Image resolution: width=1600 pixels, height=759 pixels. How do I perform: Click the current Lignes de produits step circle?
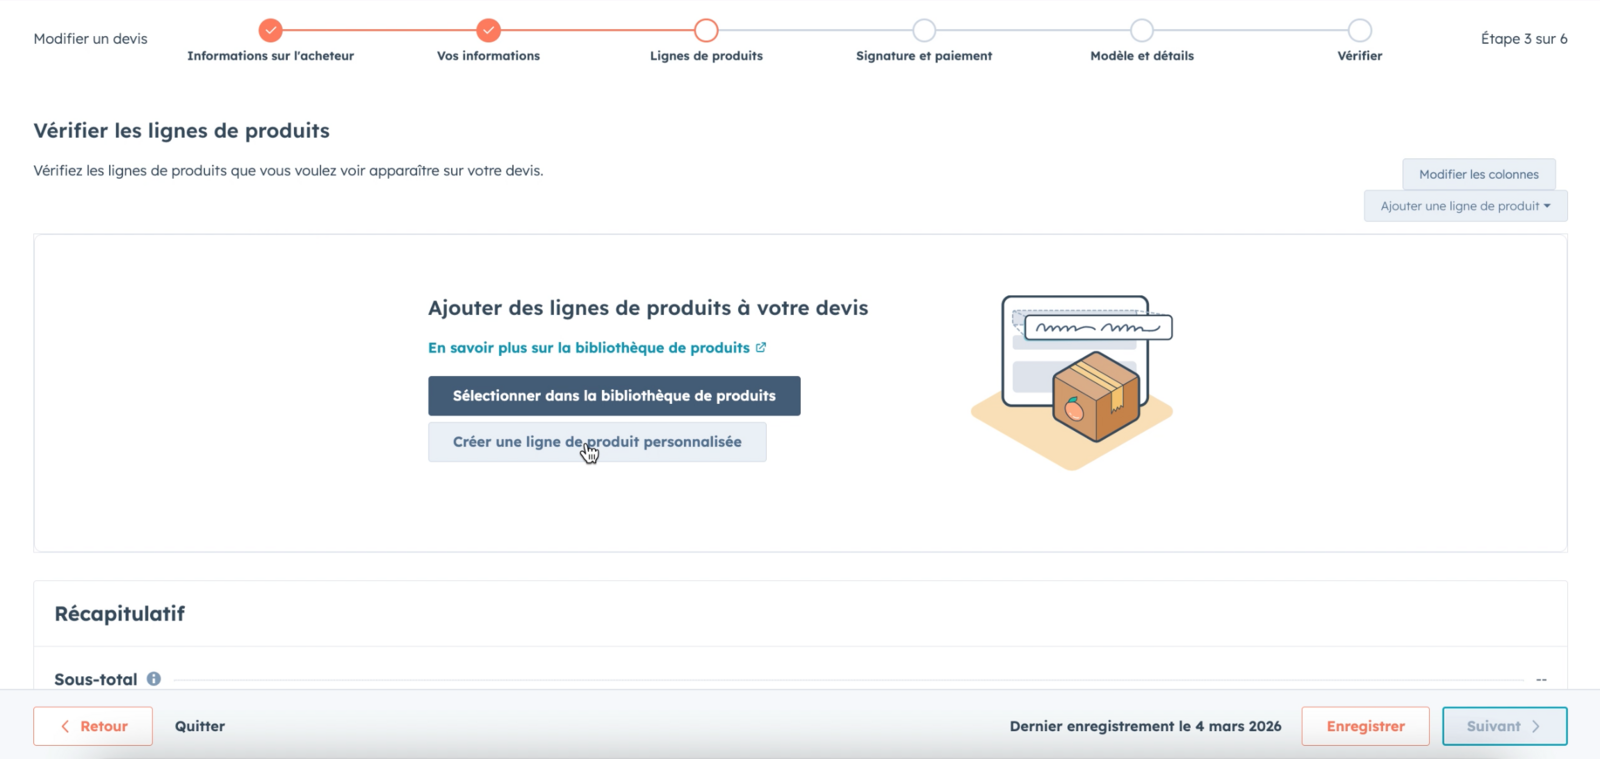pyautogui.click(x=706, y=30)
